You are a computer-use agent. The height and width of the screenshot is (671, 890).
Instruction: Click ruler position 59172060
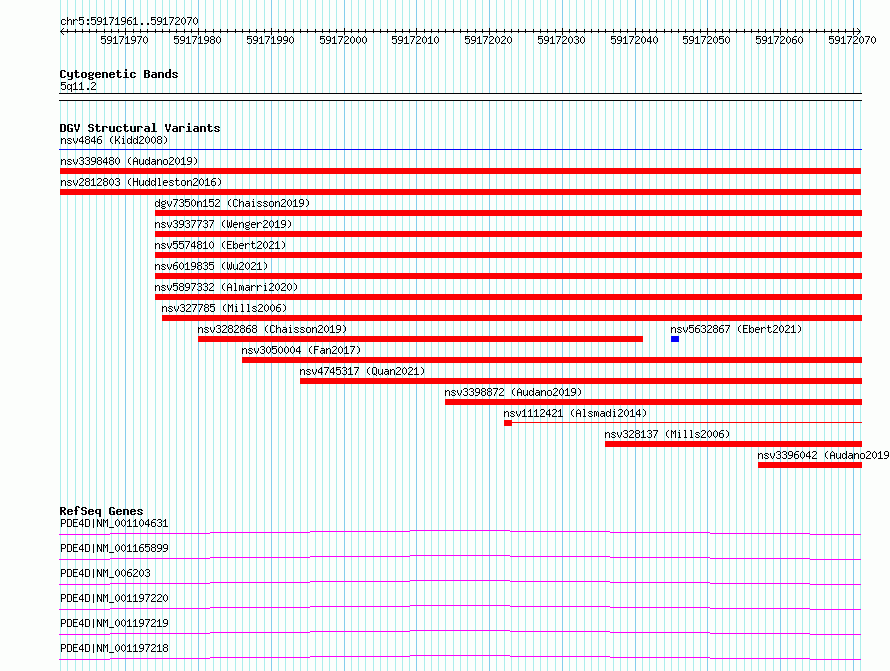pos(779,40)
